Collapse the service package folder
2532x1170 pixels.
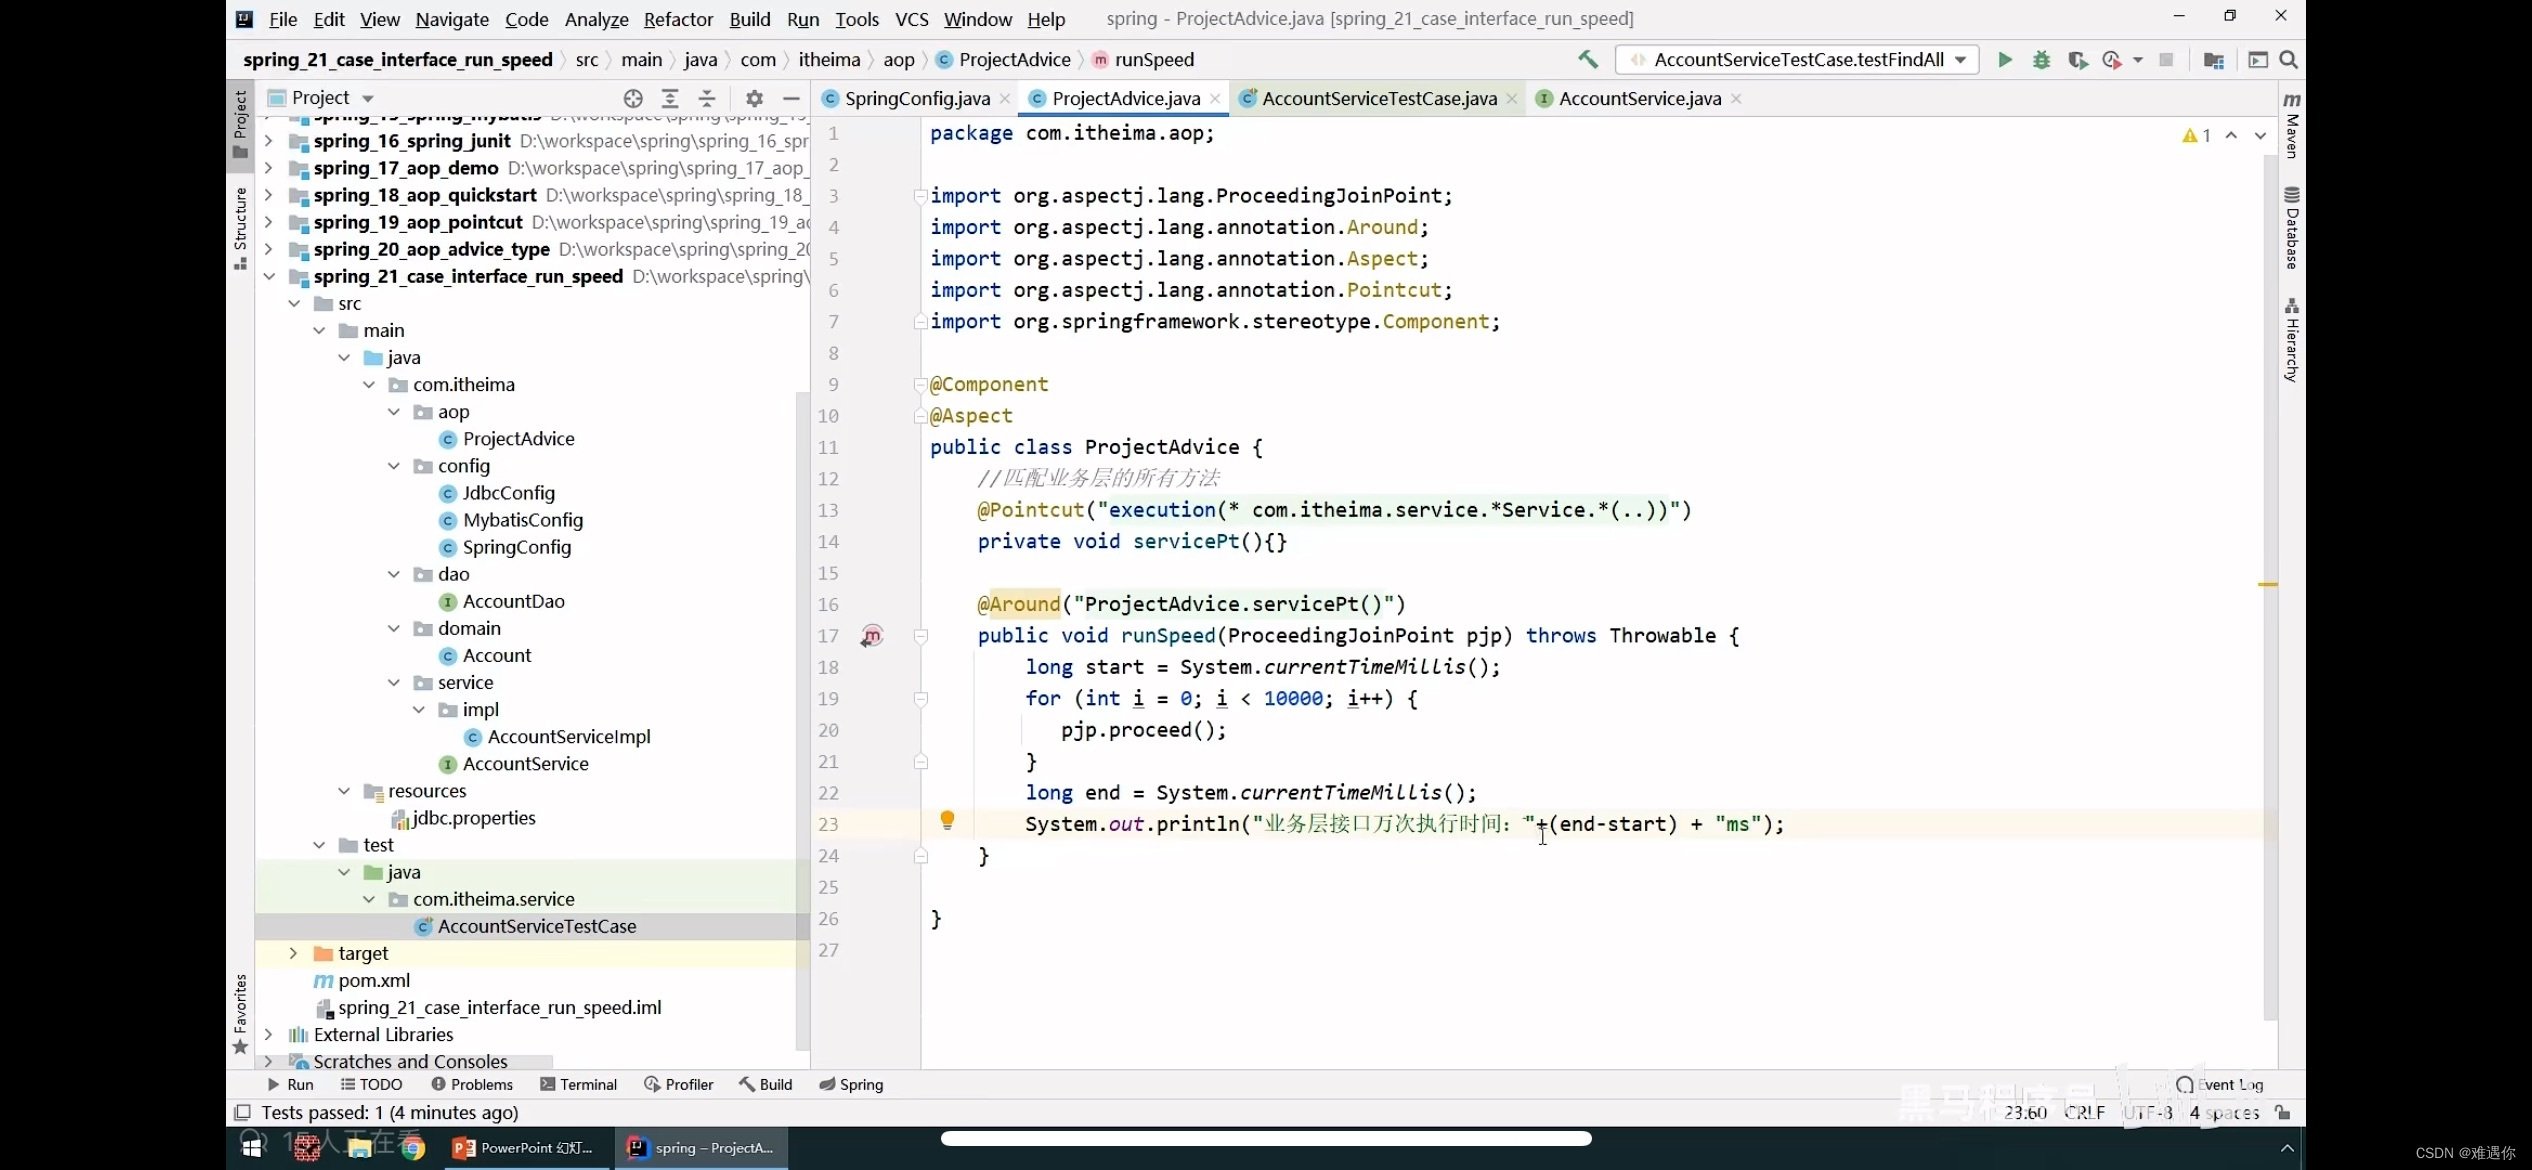coord(394,683)
